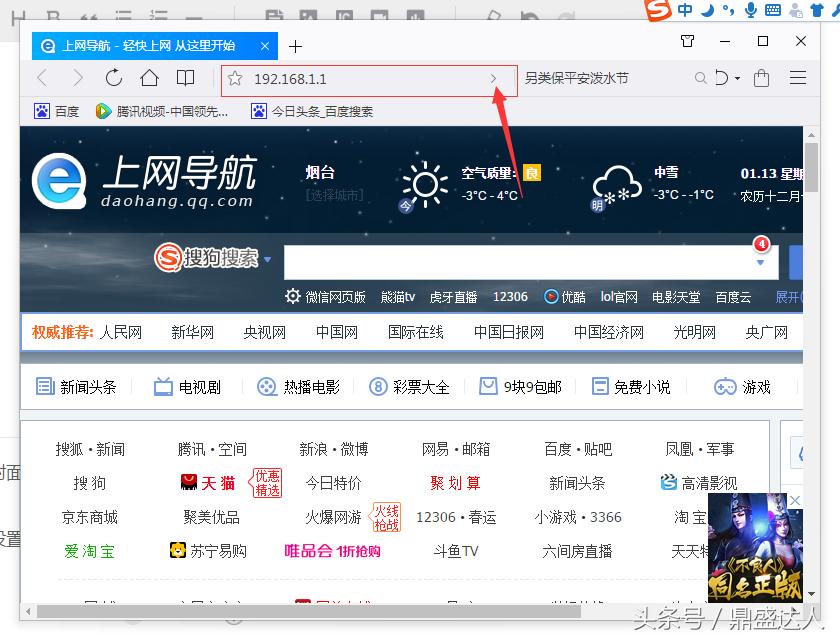Click the search magnifier icon near top right
The width and height of the screenshot is (840, 640).
click(x=701, y=77)
